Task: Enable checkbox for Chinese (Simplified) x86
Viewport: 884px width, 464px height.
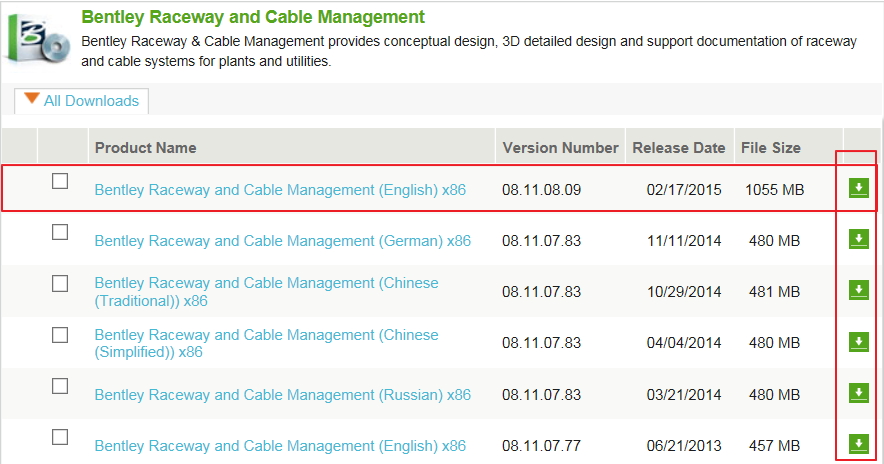Action: (60, 335)
